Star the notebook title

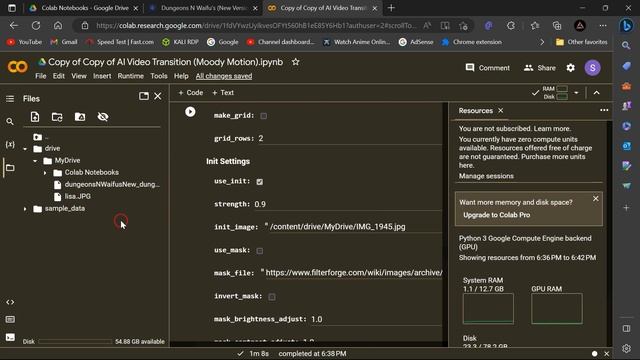pos(296,62)
